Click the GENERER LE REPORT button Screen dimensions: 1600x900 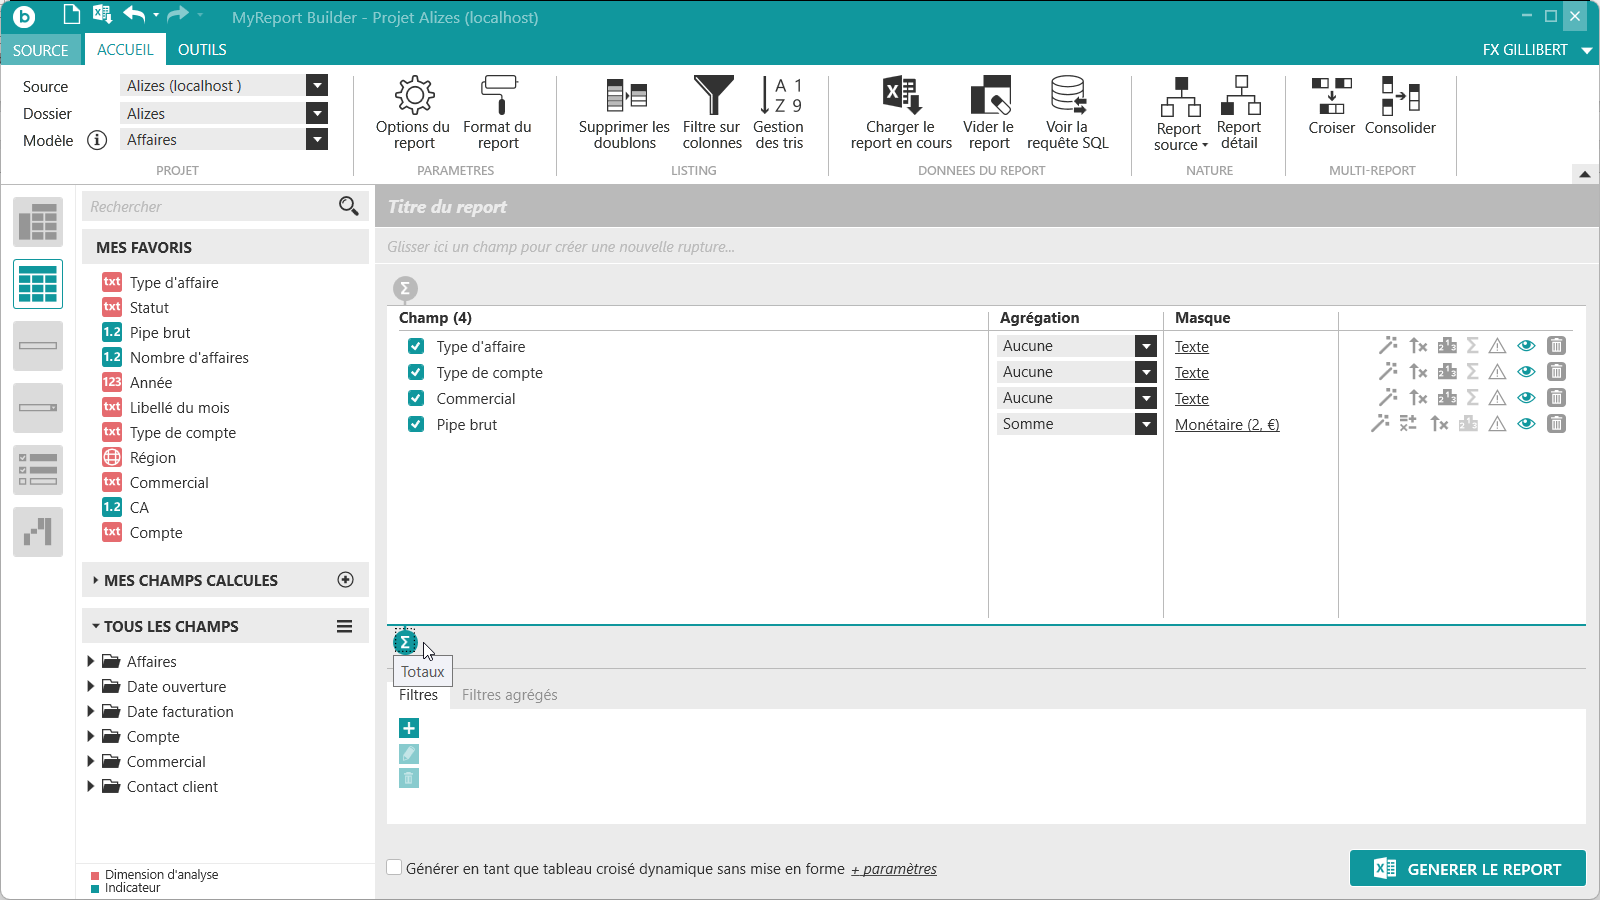(1467, 869)
